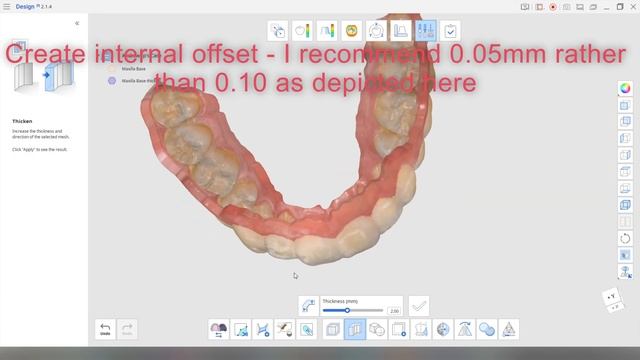
Task: Click the cube icon left of Thicken tool
Action: (x=333, y=329)
